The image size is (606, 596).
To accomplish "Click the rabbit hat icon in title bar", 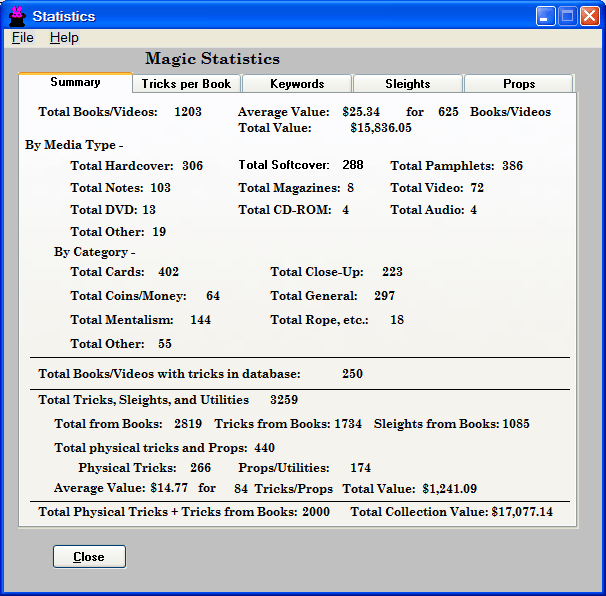I will click(16, 16).
